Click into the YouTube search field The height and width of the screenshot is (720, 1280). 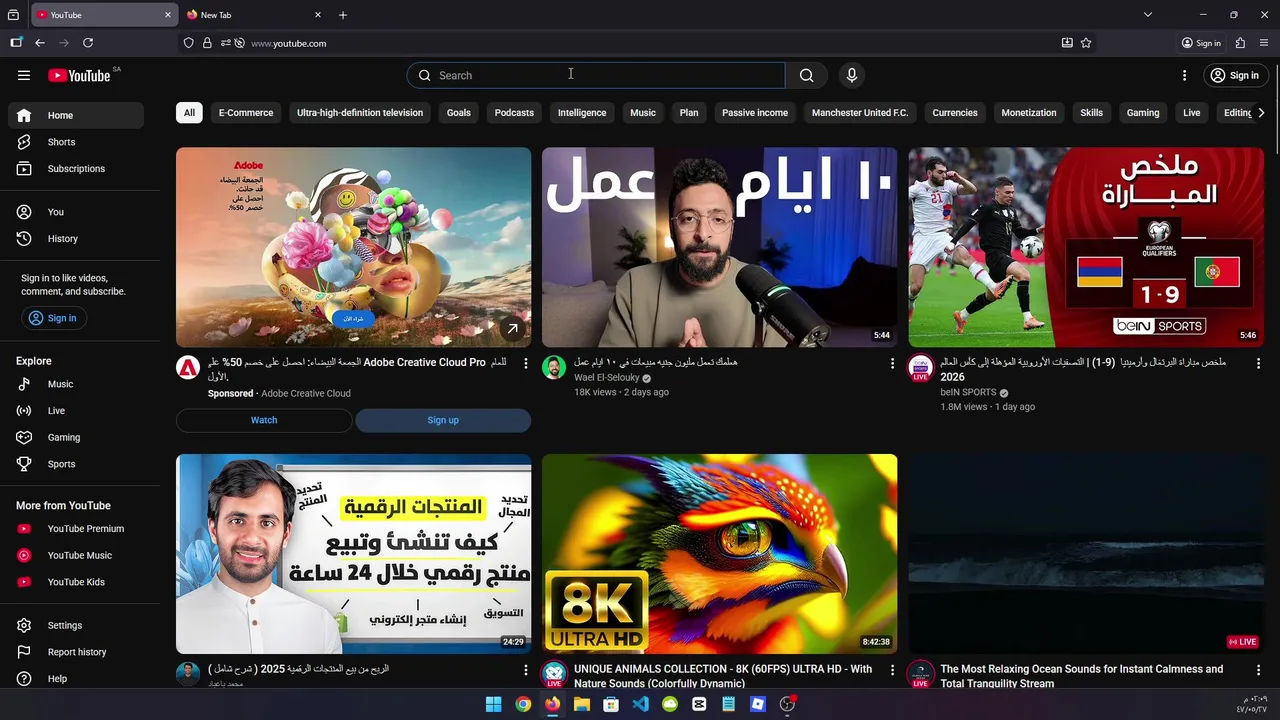pos(596,75)
